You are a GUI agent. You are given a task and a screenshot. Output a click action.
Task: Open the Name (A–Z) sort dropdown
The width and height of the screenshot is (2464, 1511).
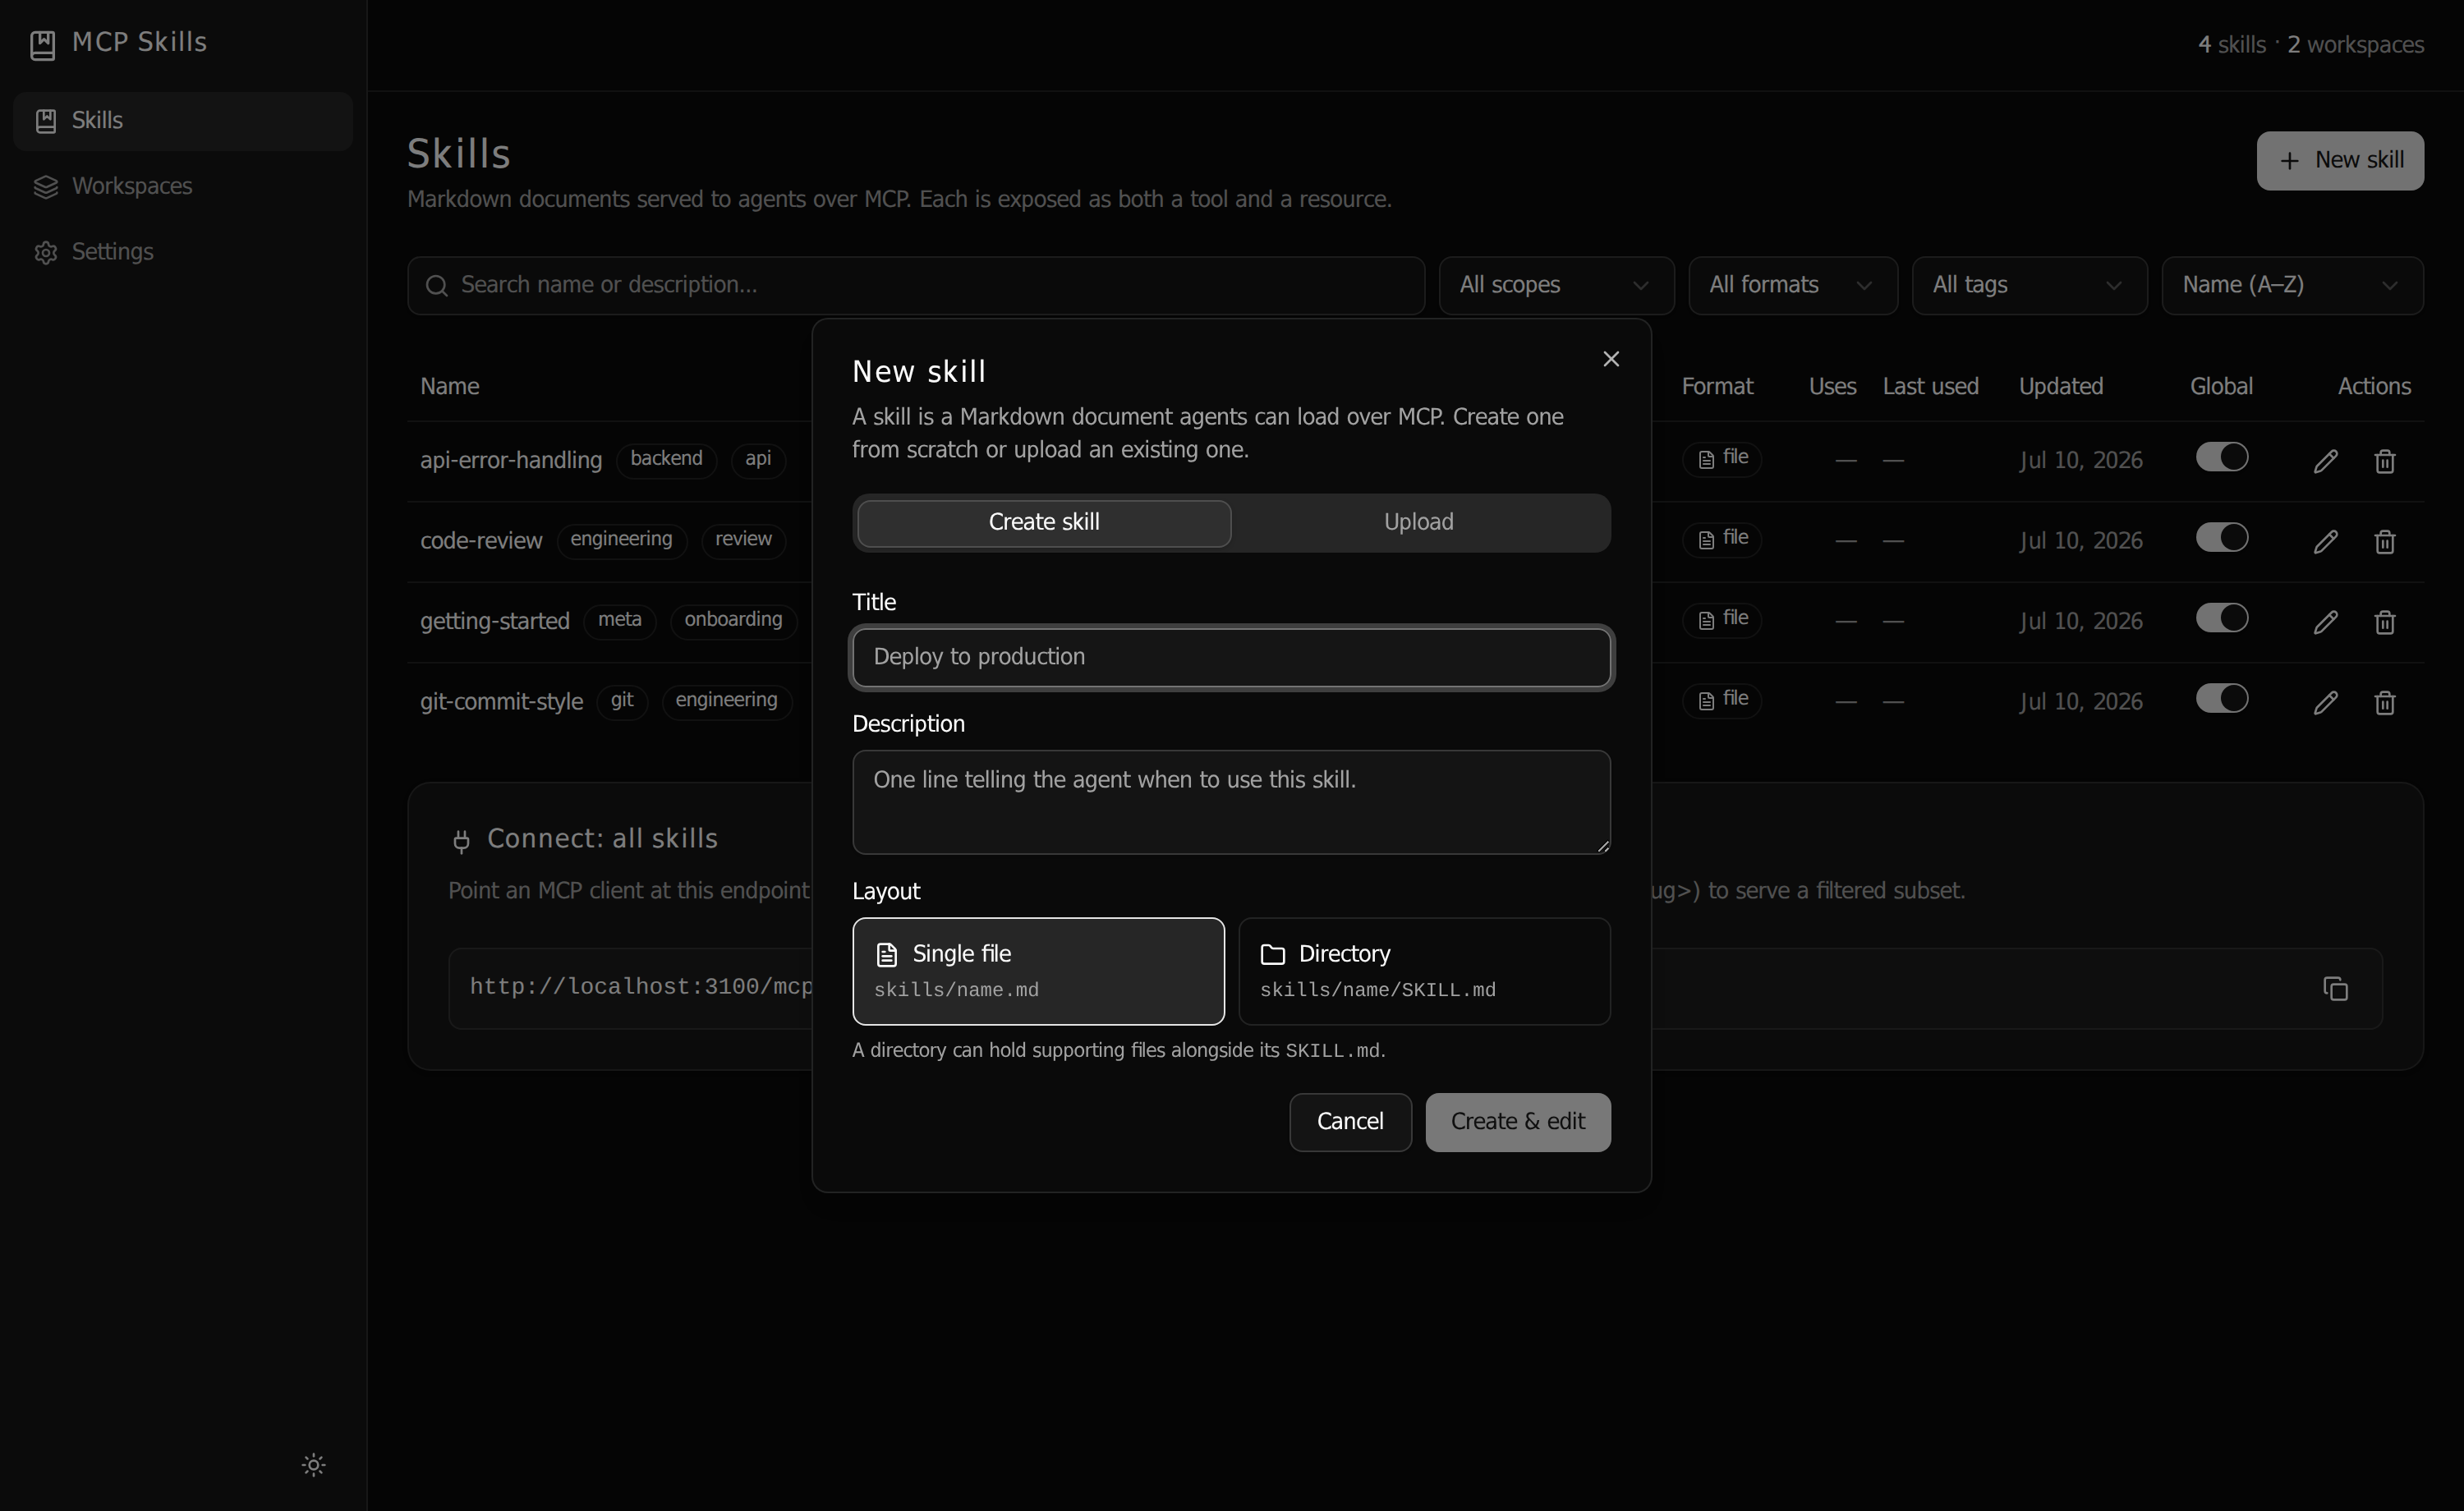(x=2292, y=286)
